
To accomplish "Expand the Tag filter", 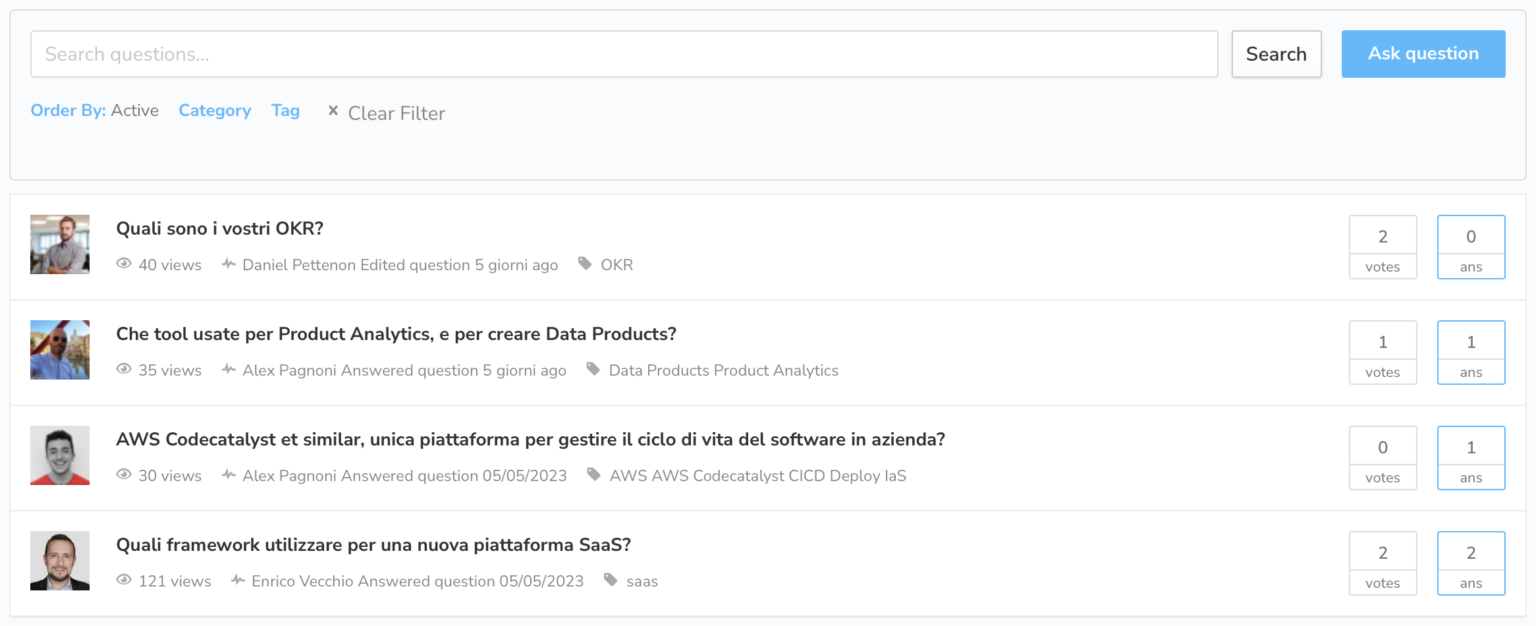I will pyautogui.click(x=286, y=111).
